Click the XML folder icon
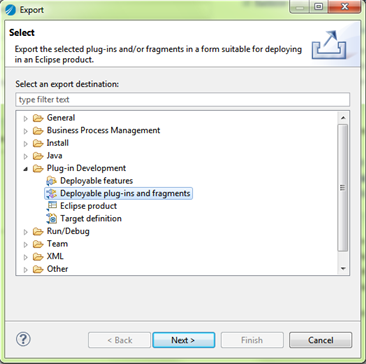 (x=38, y=257)
